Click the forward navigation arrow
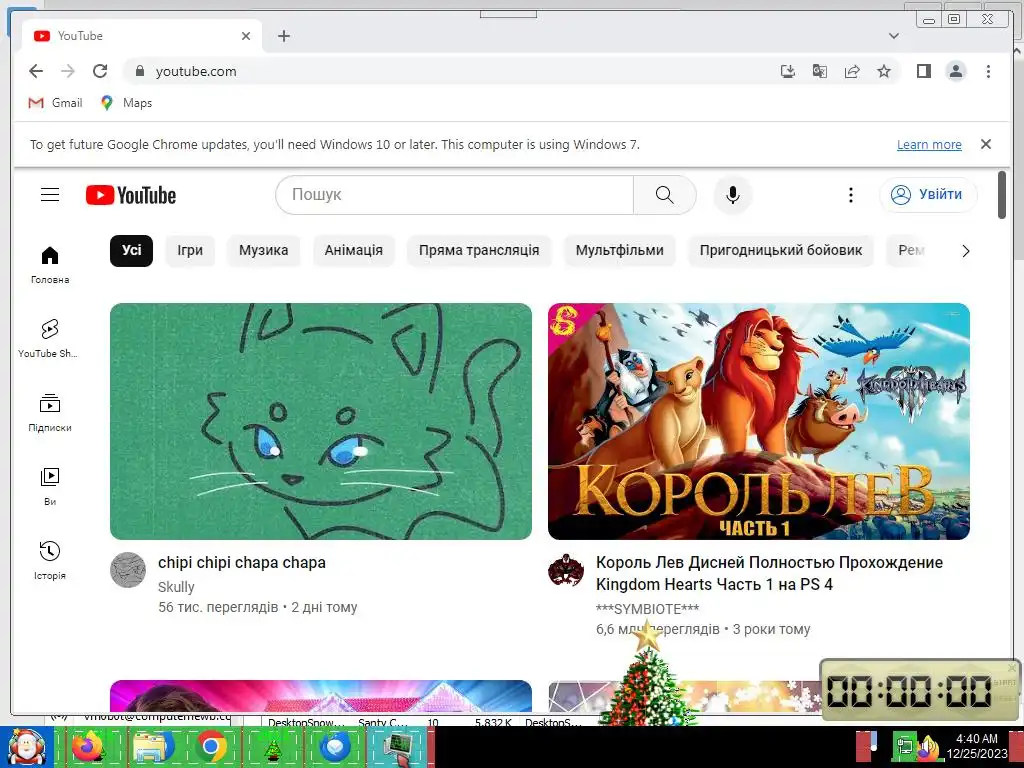This screenshot has width=1024, height=768. (x=68, y=71)
